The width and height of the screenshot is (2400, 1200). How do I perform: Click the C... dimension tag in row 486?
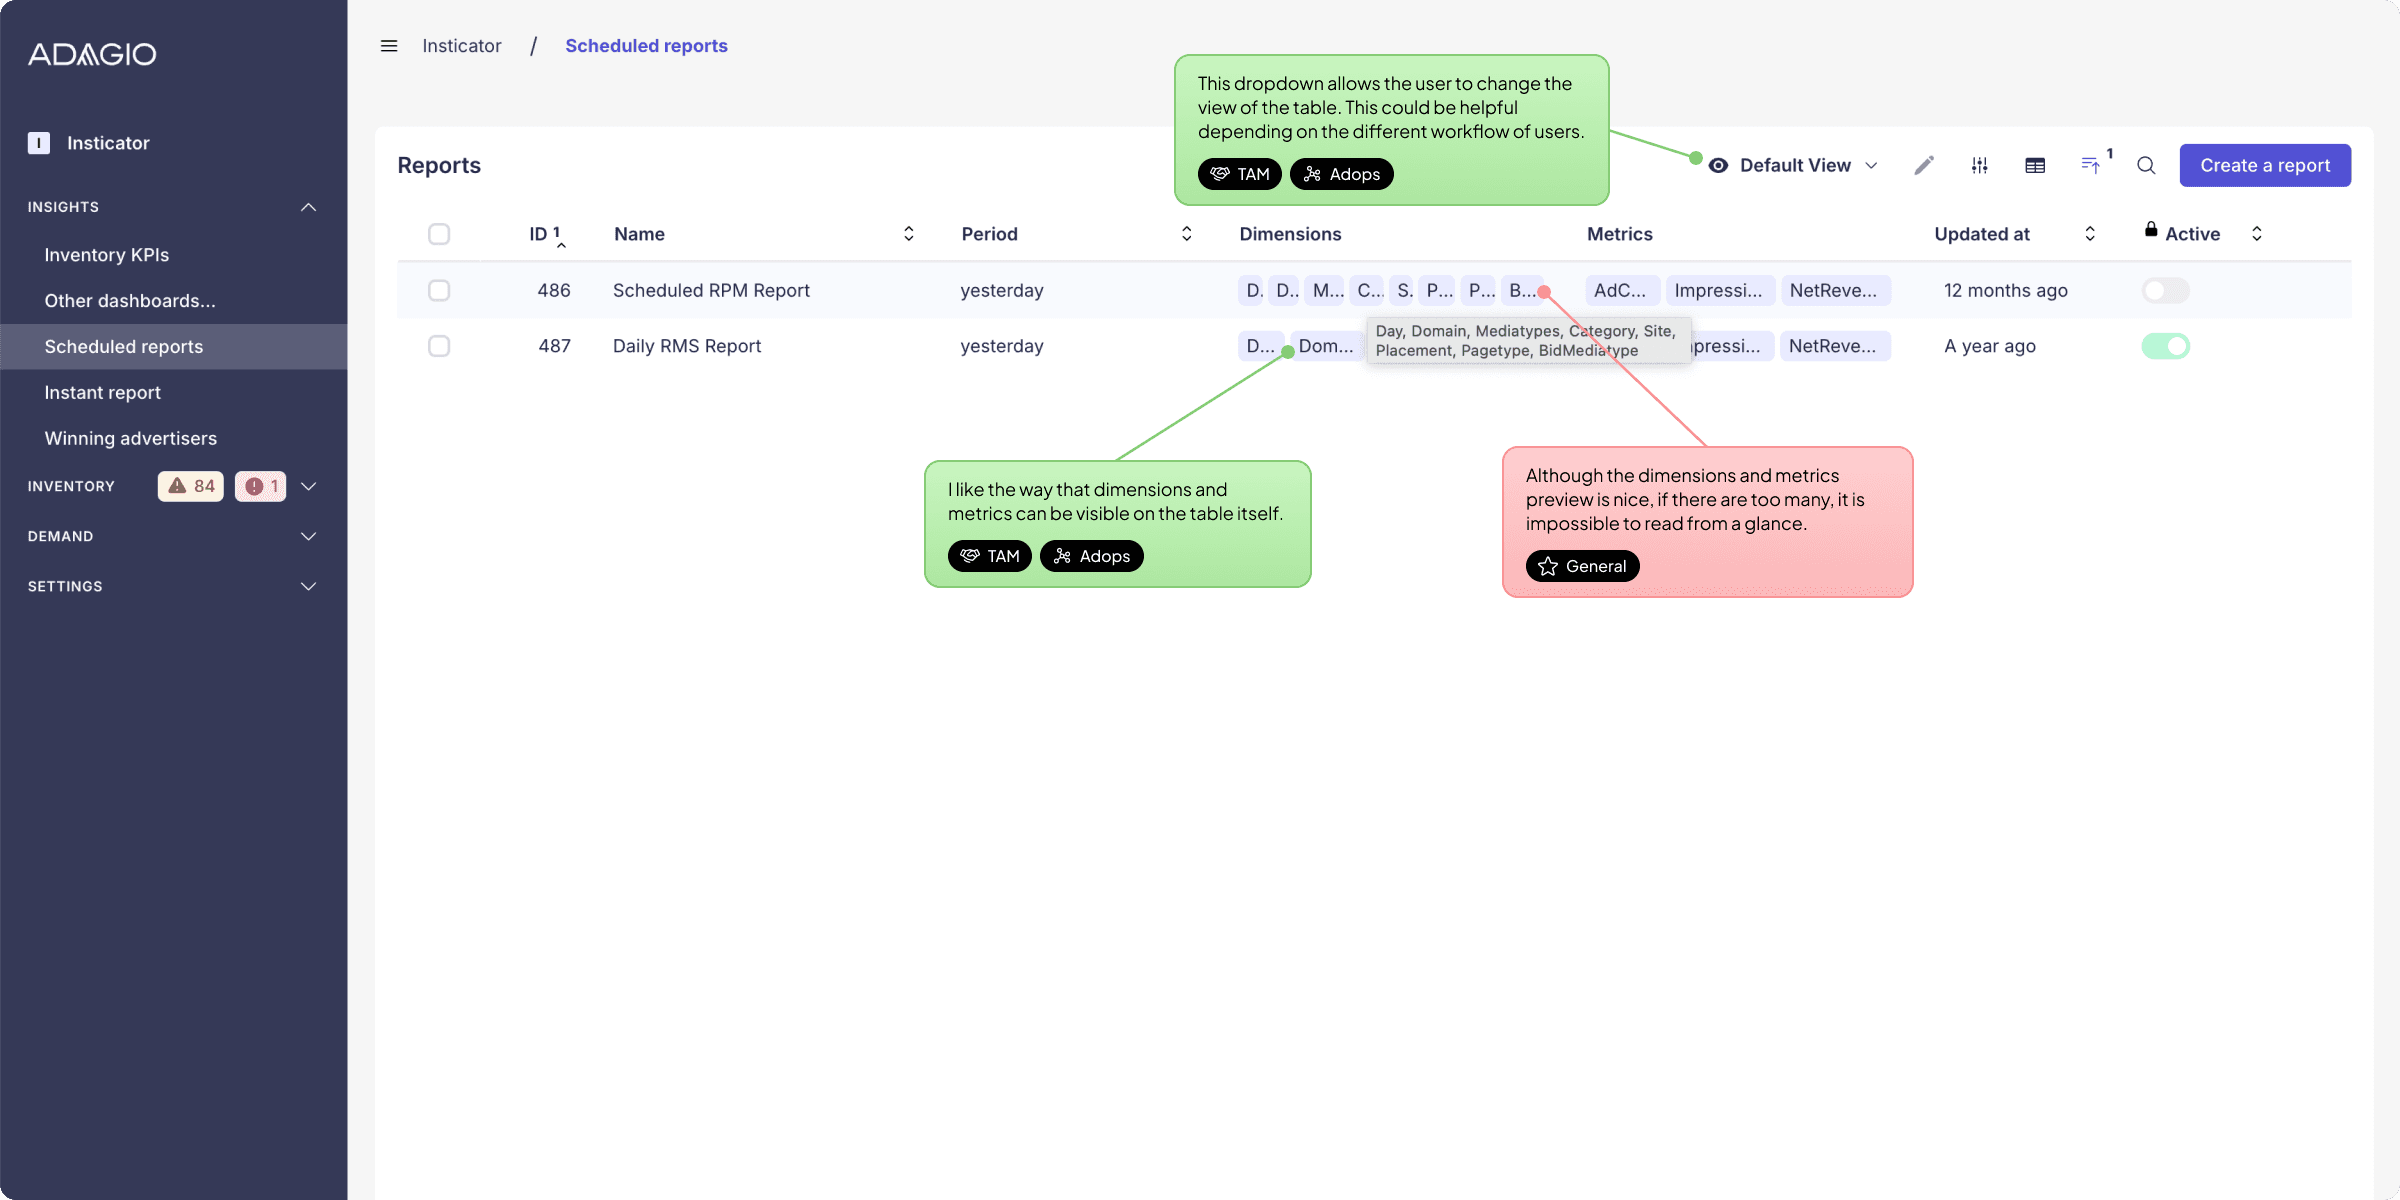tap(1369, 290)
